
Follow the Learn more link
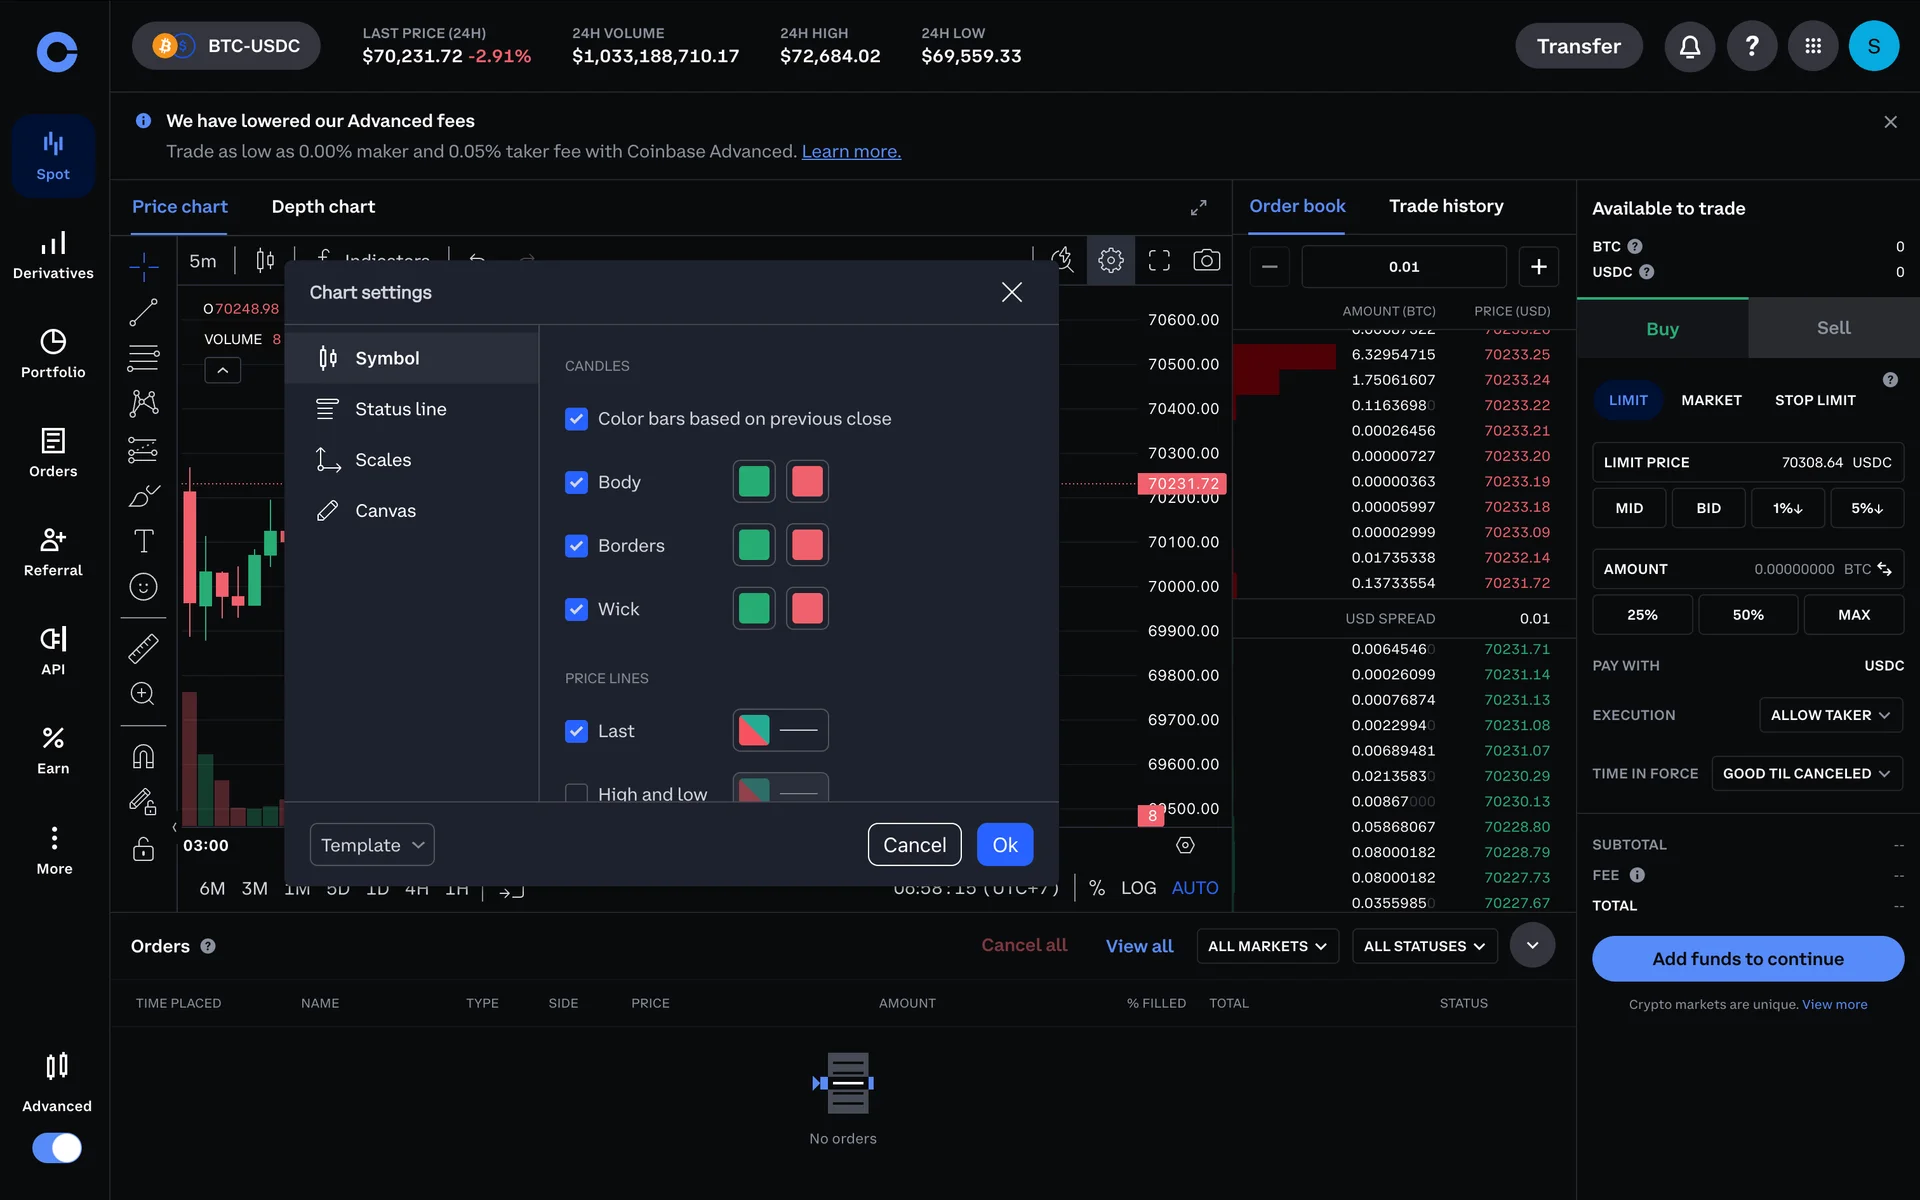pos(851,151)
